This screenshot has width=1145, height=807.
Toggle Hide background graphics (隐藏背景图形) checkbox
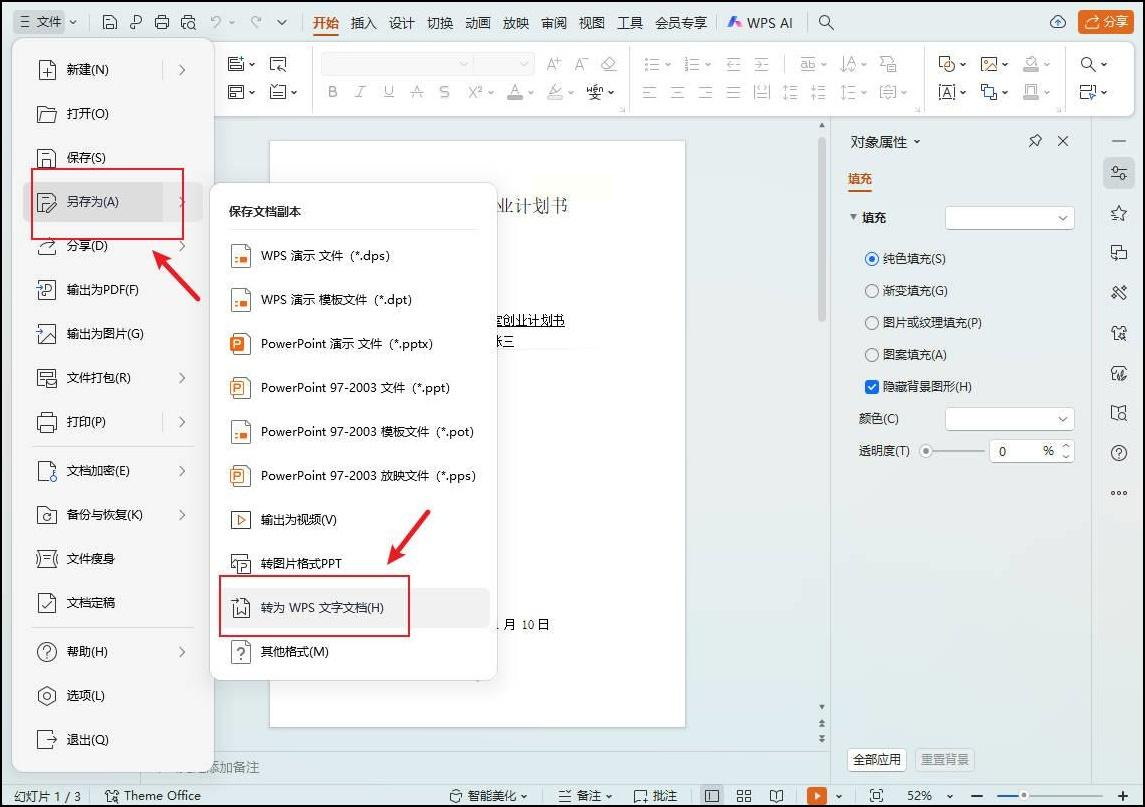(x=871, y=387)
